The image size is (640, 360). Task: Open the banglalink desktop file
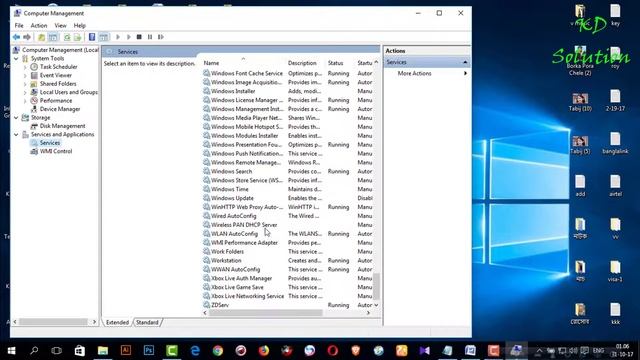click(615, 143)
